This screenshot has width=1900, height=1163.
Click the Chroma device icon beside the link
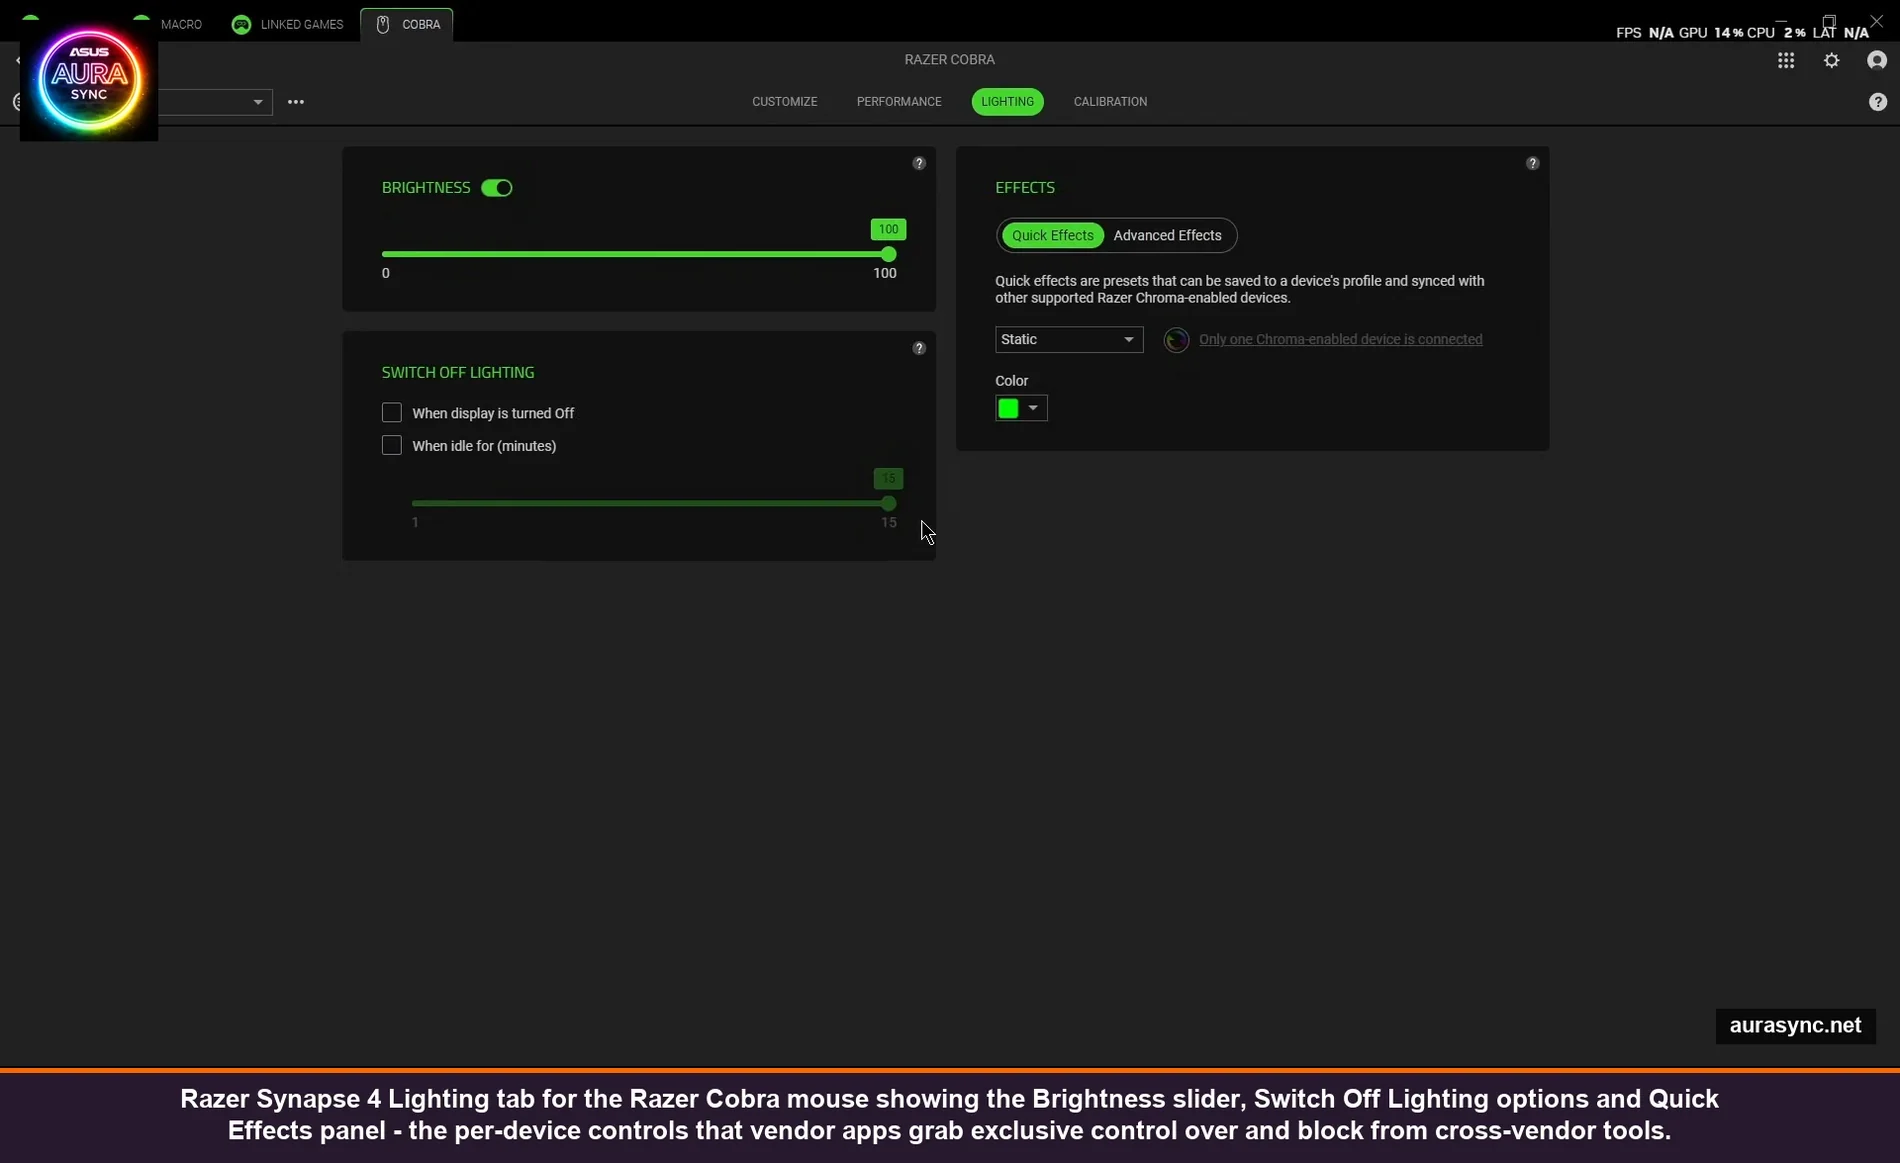click(x=1176, y=340)
